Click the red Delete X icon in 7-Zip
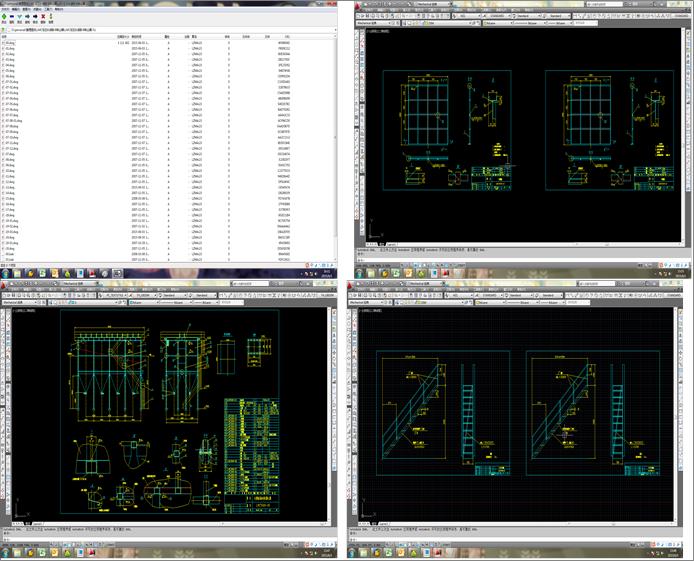The image size is (694, 561). [45, 17]
